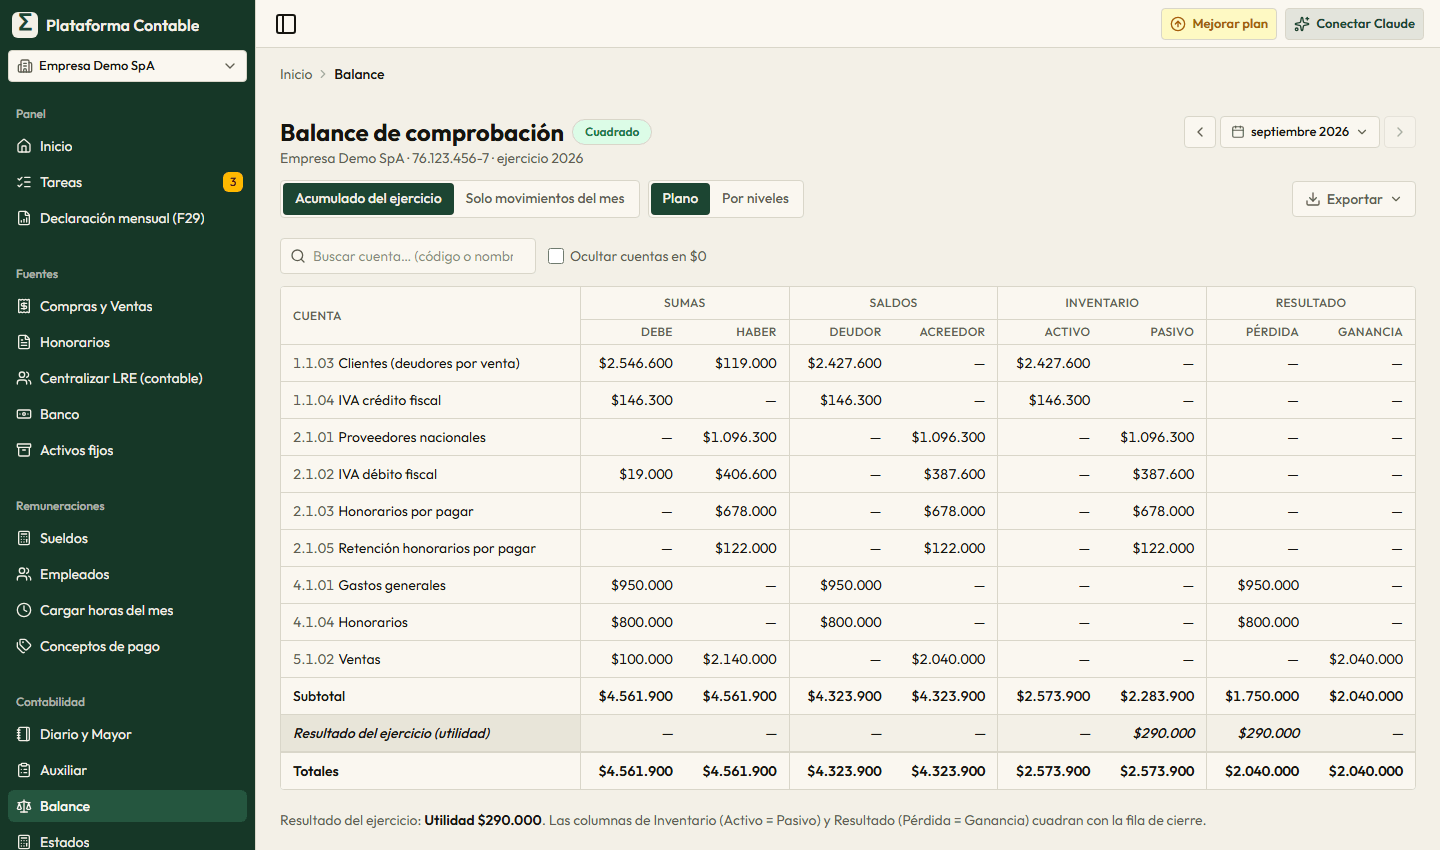
Task: Click the Auxiliar sidebar icon
Action: pos(24,770)
